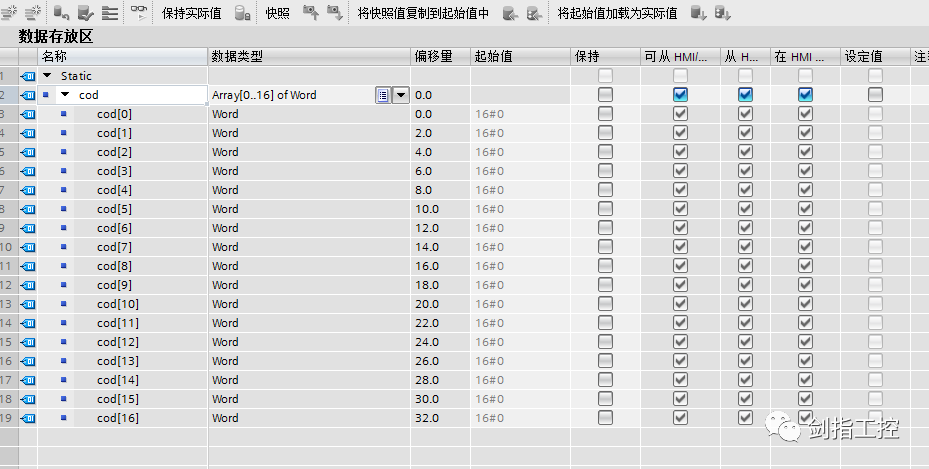Screen dimensions: 929x469
Task: Open the data type dropdown arrow for cod
Action: [x=401, y=95]
